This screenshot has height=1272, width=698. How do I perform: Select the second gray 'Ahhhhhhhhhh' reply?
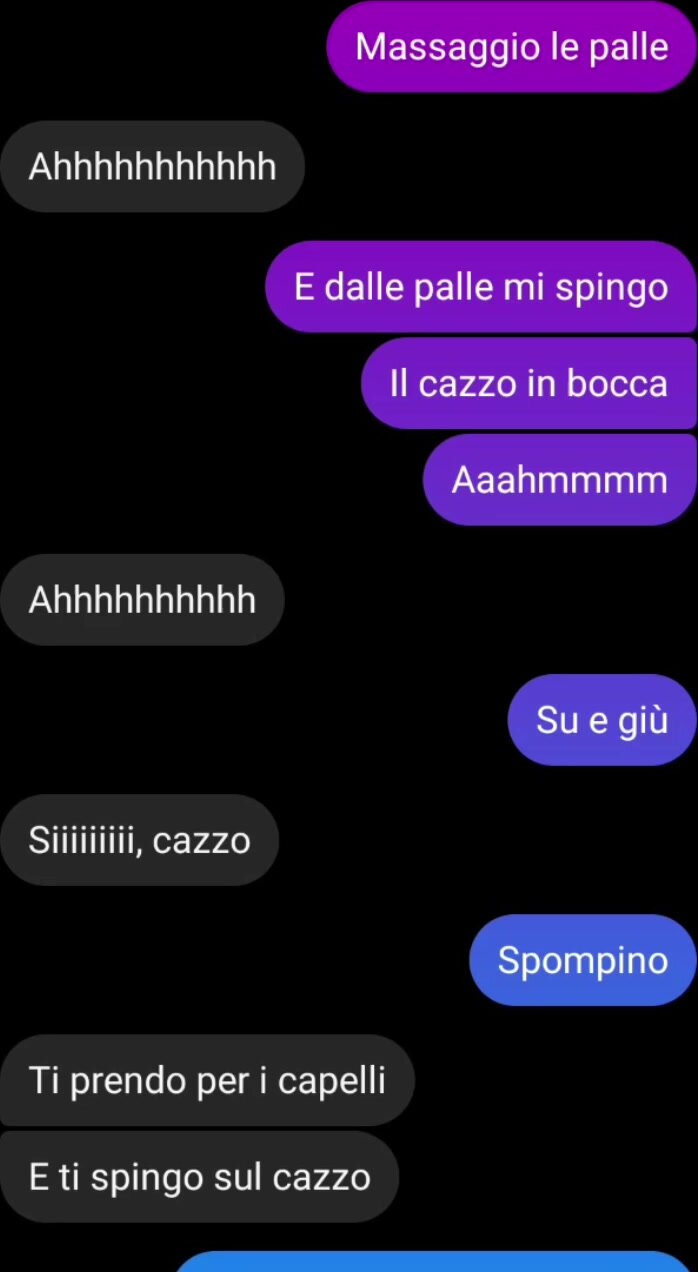(142, 600)
